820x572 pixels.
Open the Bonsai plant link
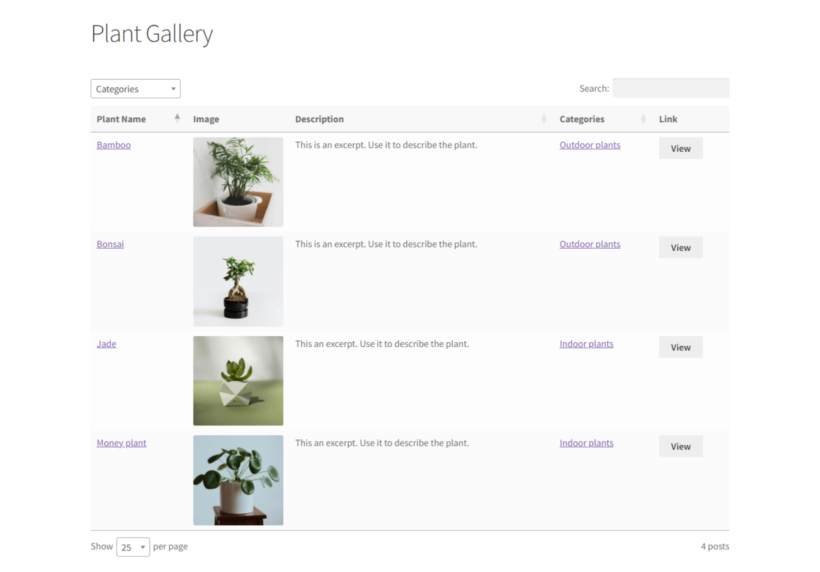(110, 244)
